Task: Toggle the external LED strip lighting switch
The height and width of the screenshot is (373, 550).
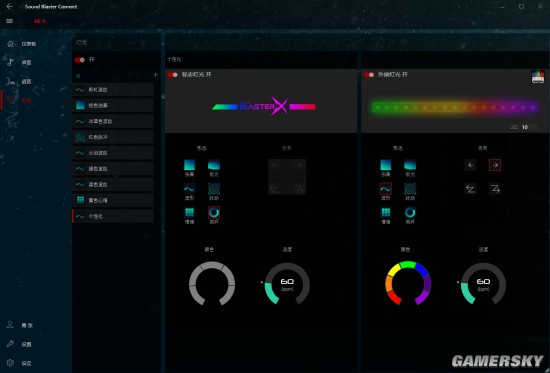Action: tap(369, 75)
